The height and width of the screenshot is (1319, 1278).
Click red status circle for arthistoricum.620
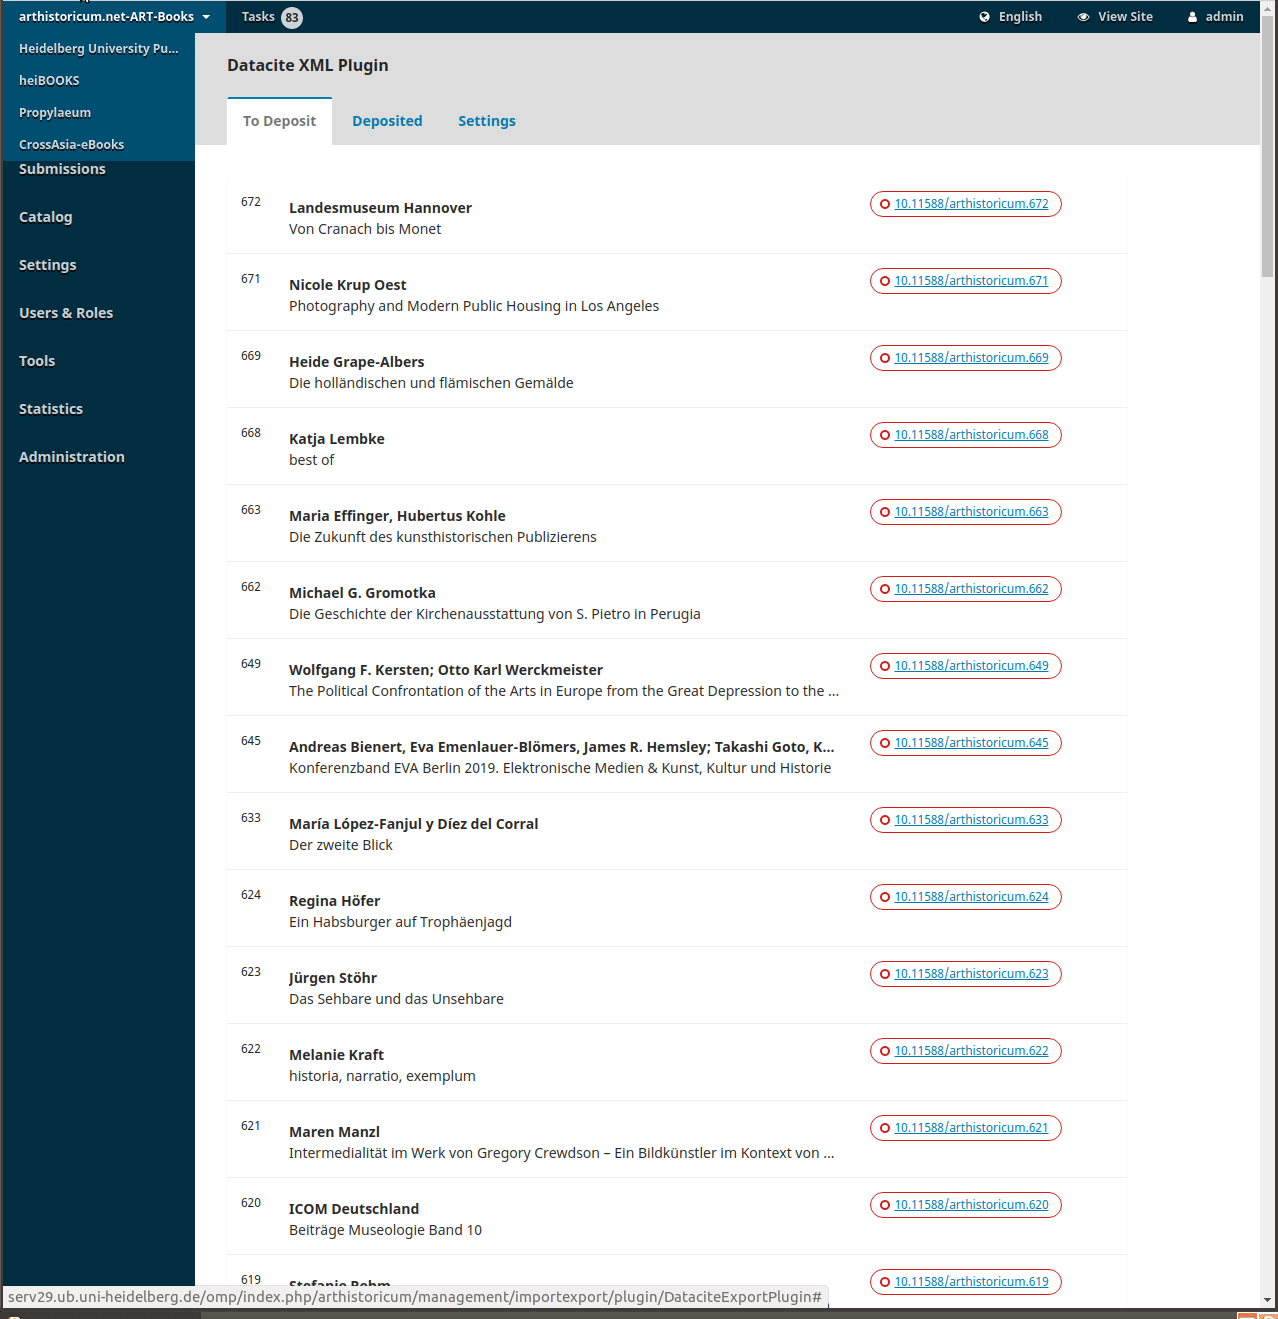[885, 1205]
